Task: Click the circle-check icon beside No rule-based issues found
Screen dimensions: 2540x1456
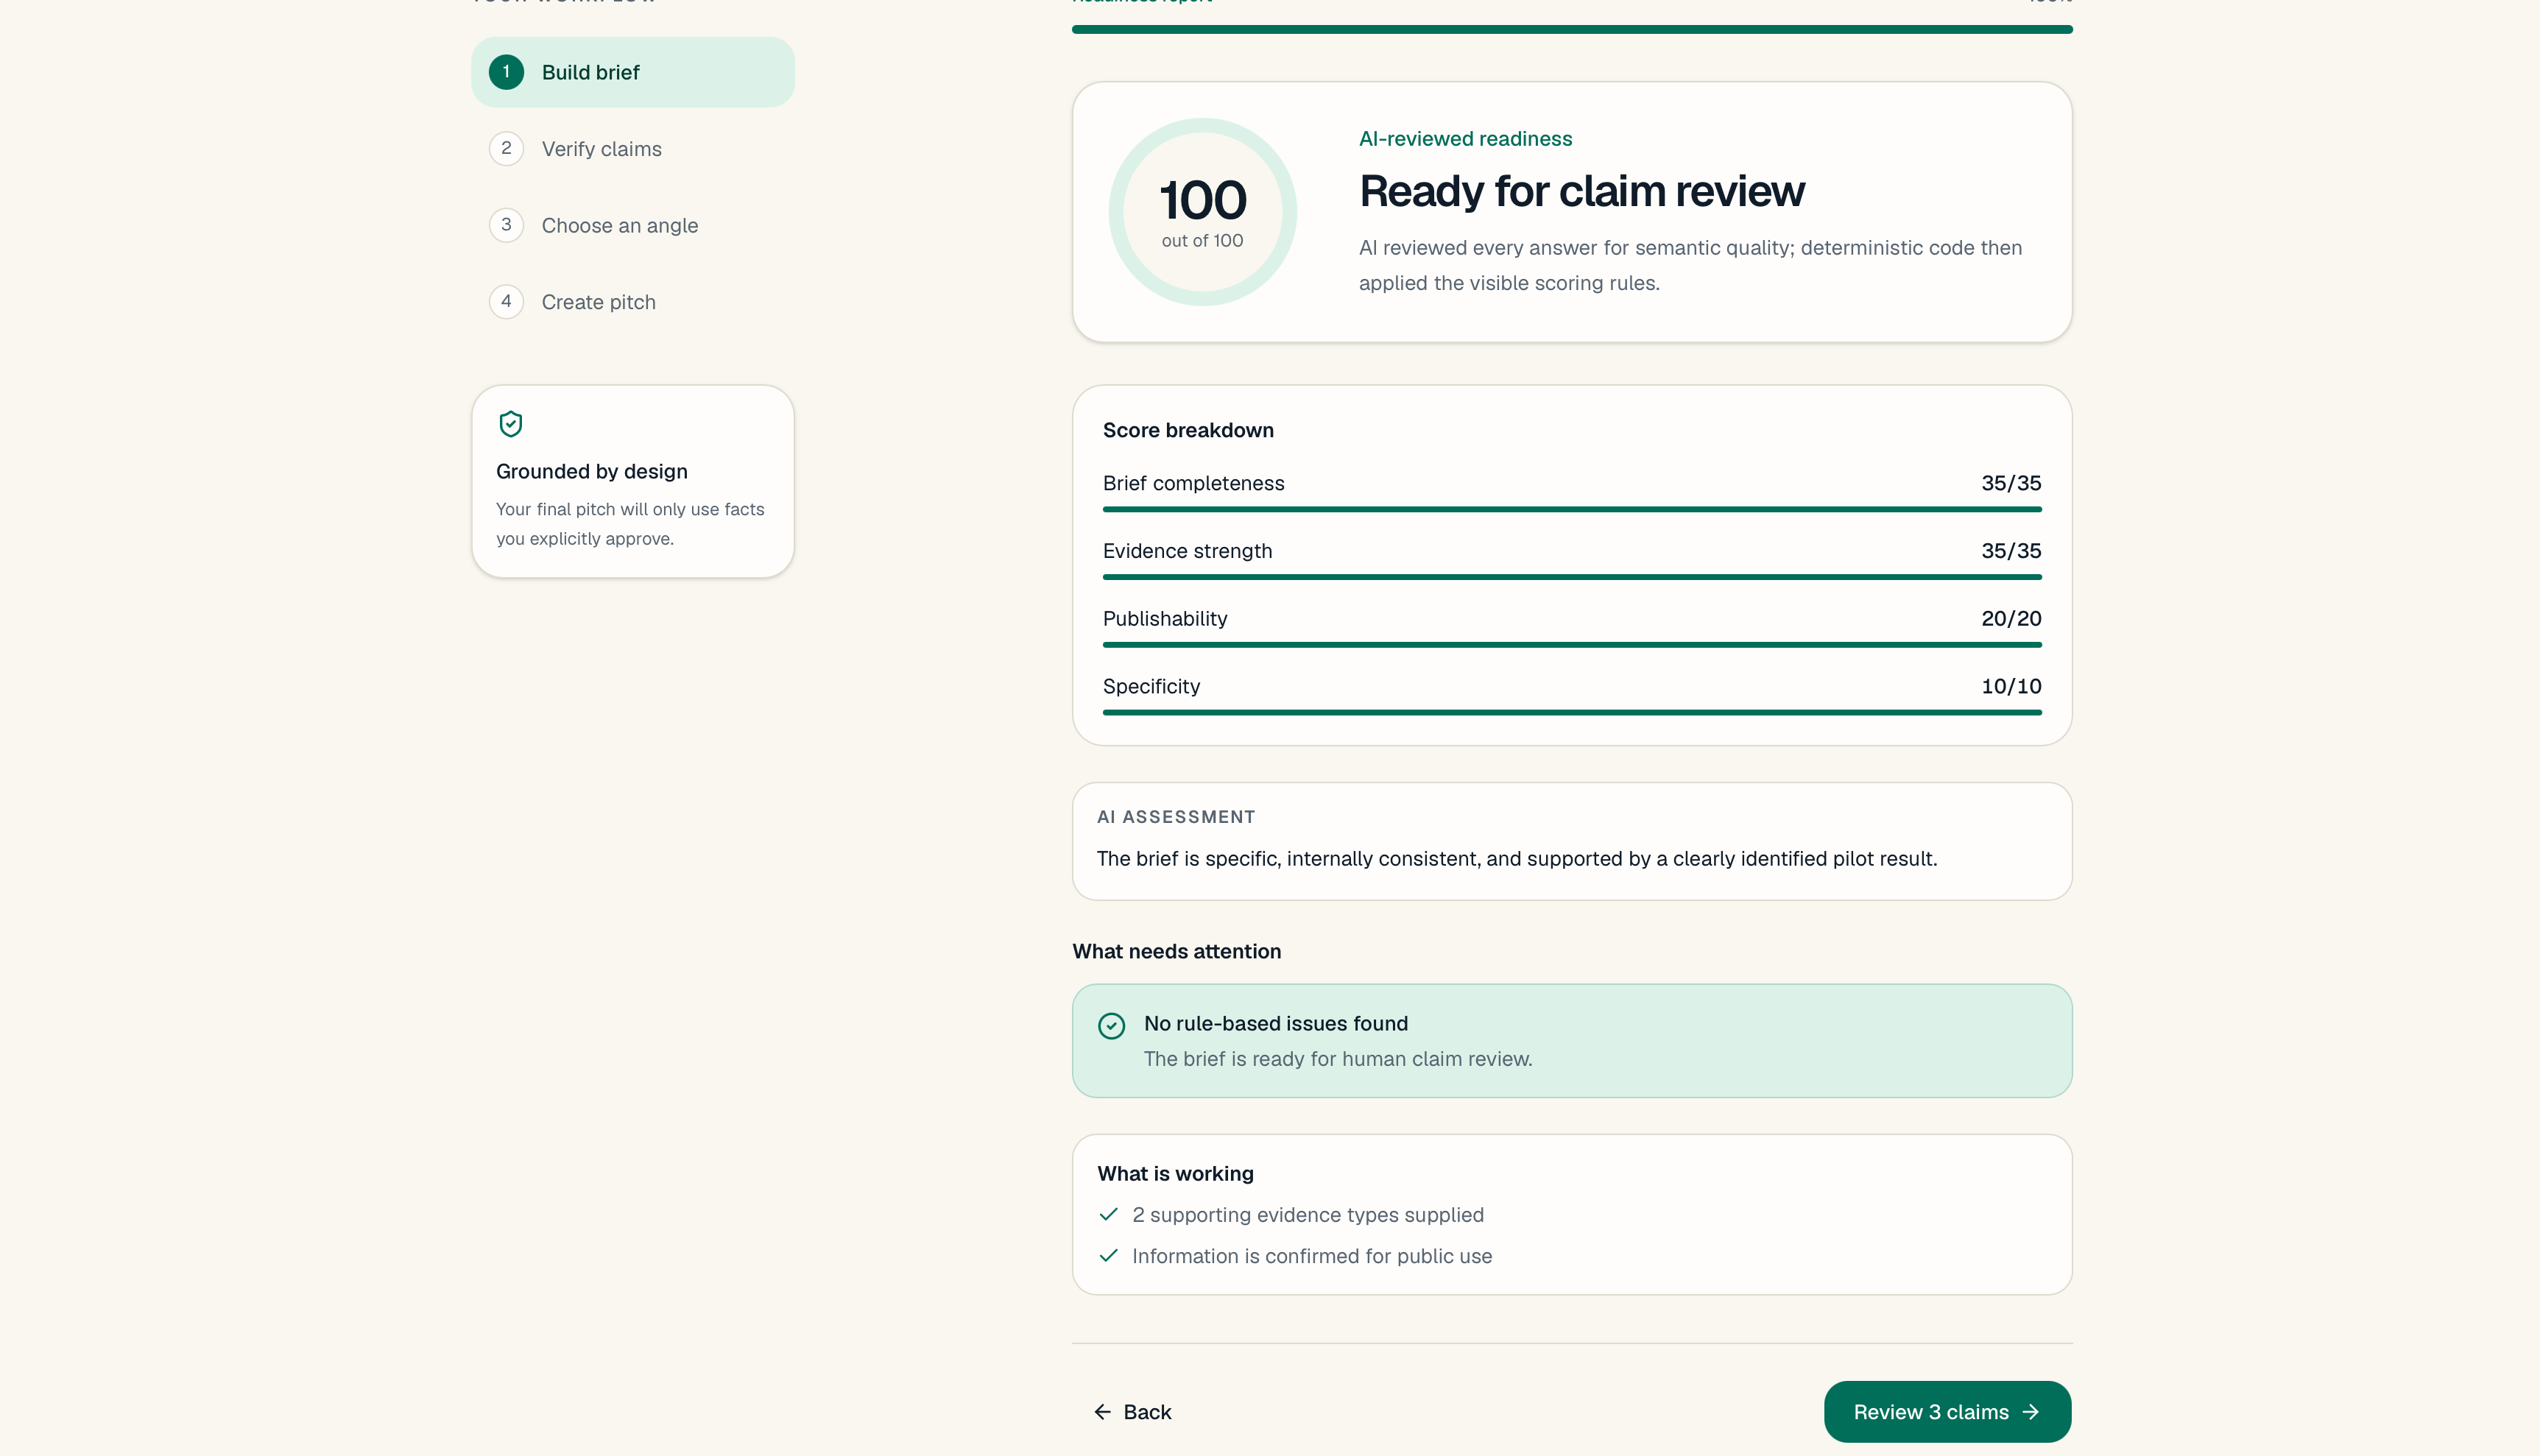Action: [1111, 1026]
